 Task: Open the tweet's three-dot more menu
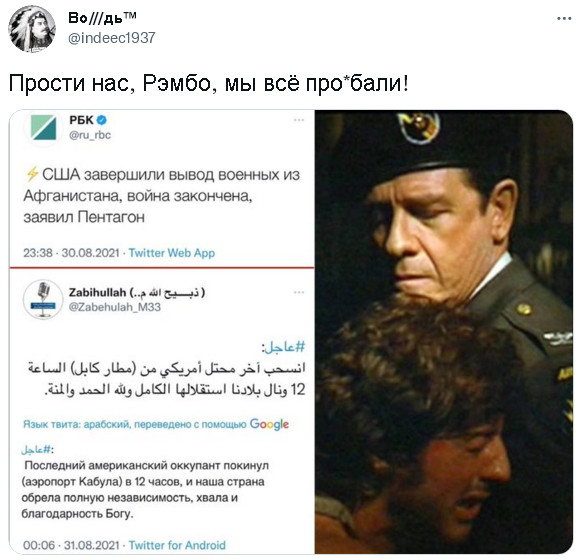(564, 18)
